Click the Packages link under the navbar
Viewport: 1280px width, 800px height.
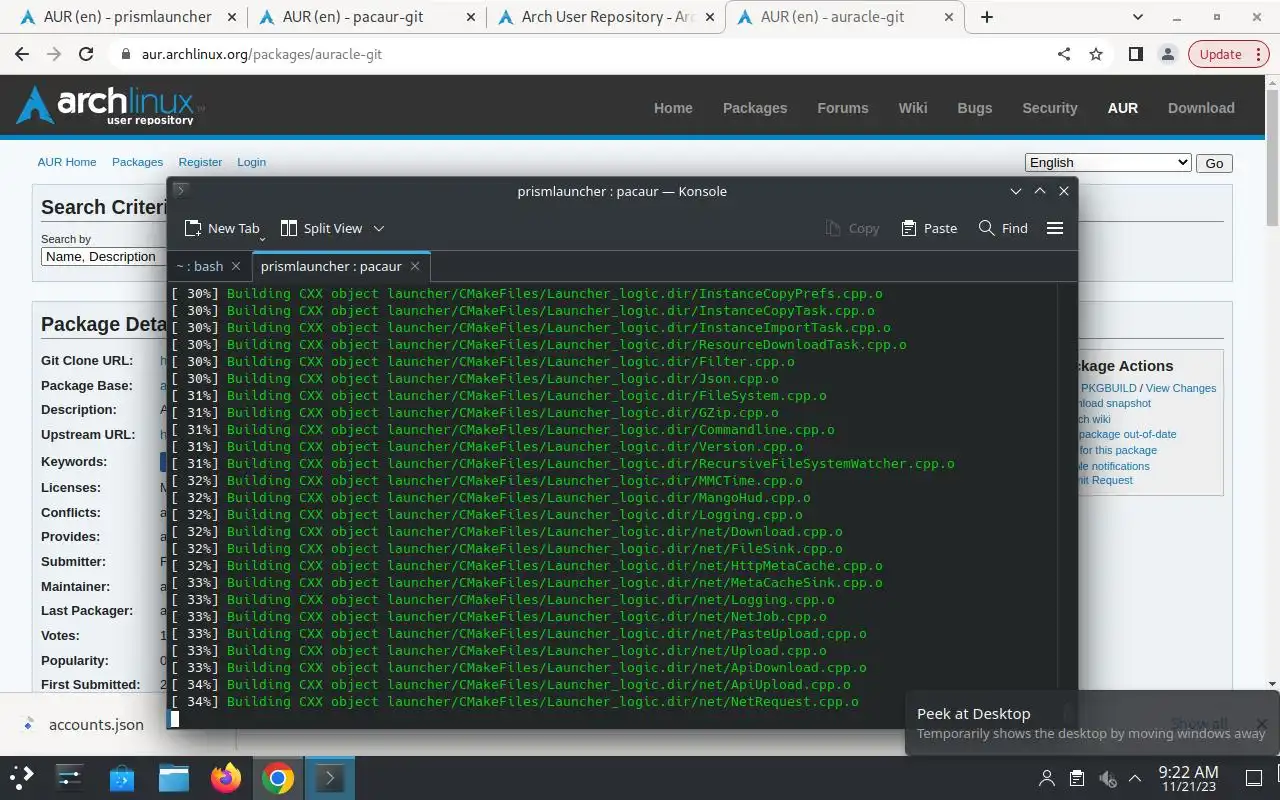137,162
